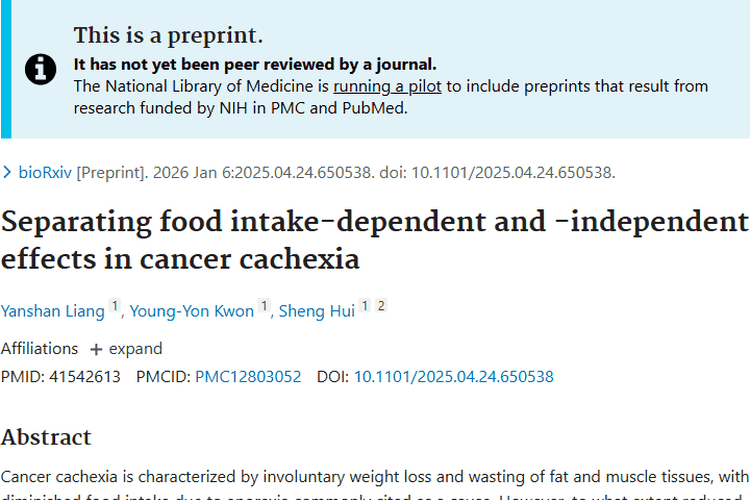
Task: Click the Affiliations label
Action: (39, 349)
